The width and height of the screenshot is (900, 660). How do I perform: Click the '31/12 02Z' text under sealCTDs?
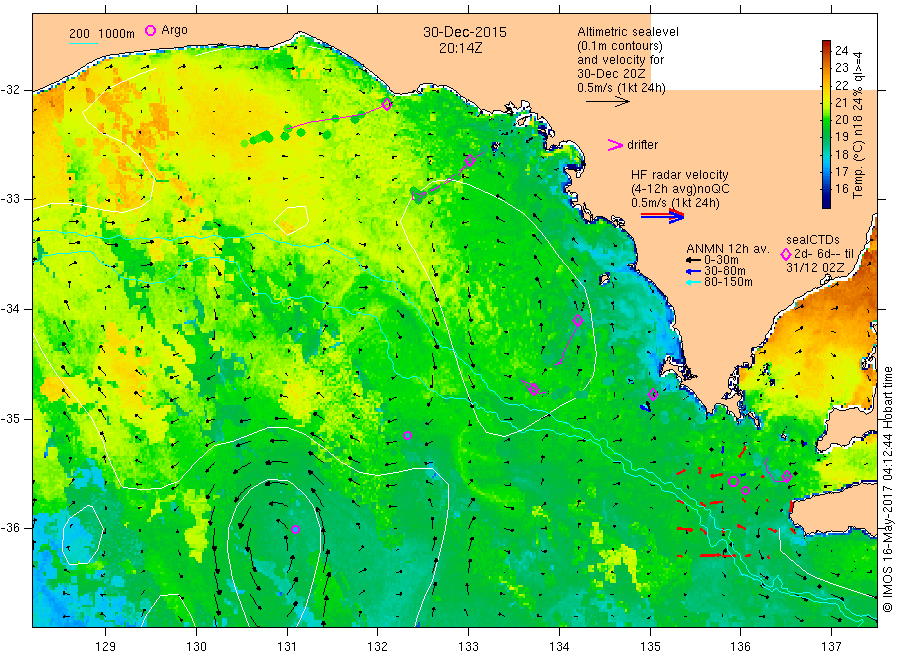[815, 268]
